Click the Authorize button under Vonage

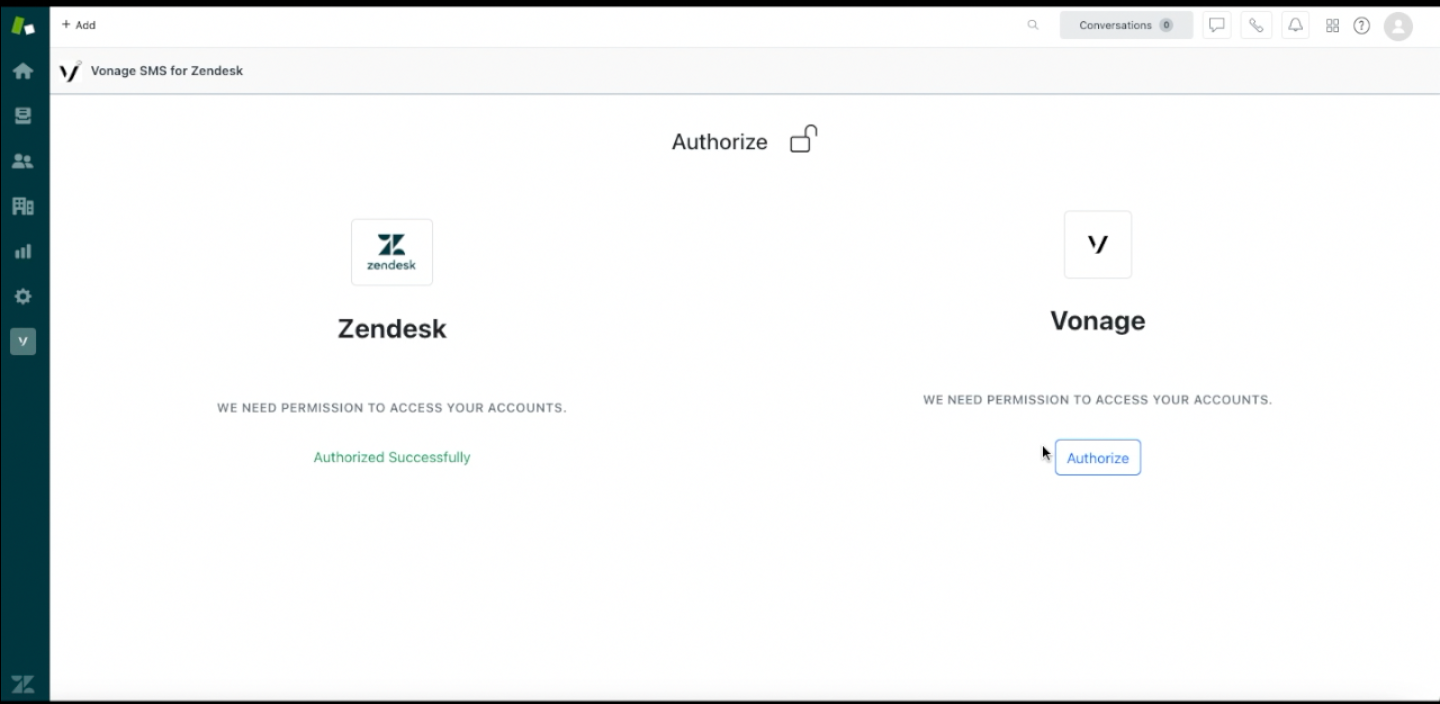(1098, 457)
